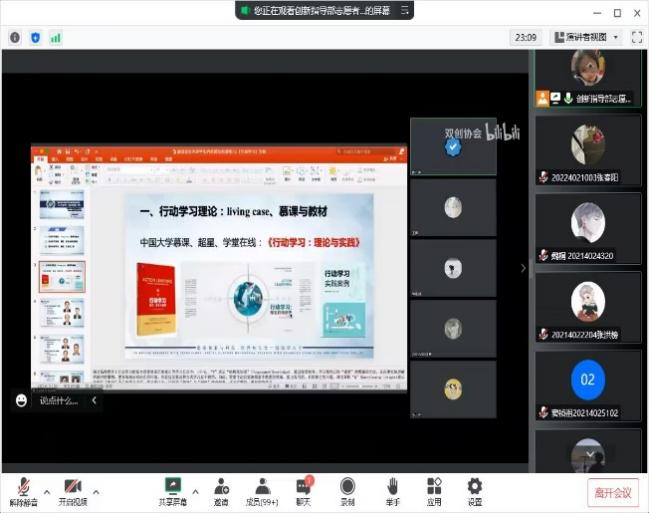Open the 聊天 chat panel
The image size is (649, 513).
click(304, 490)
